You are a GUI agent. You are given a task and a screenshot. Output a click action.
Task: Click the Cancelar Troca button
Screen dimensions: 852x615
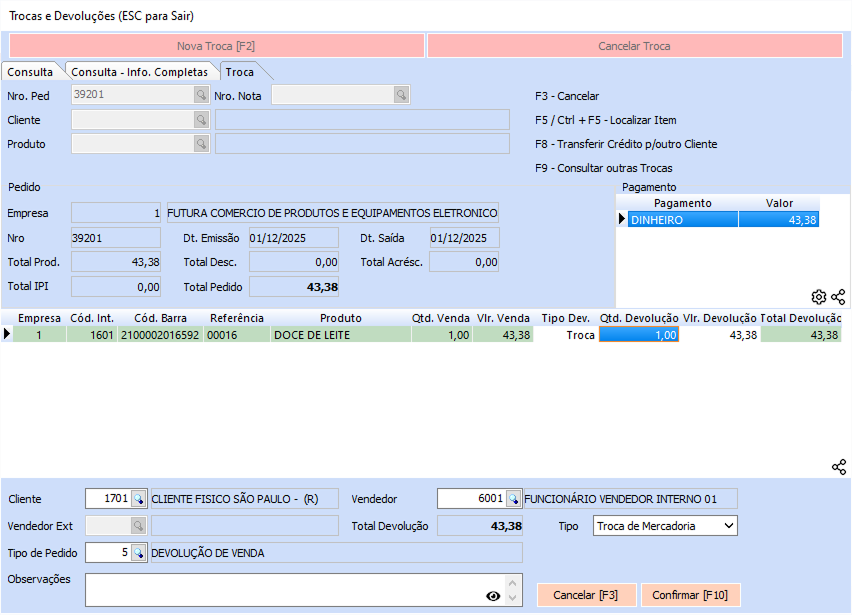(634, 46)
